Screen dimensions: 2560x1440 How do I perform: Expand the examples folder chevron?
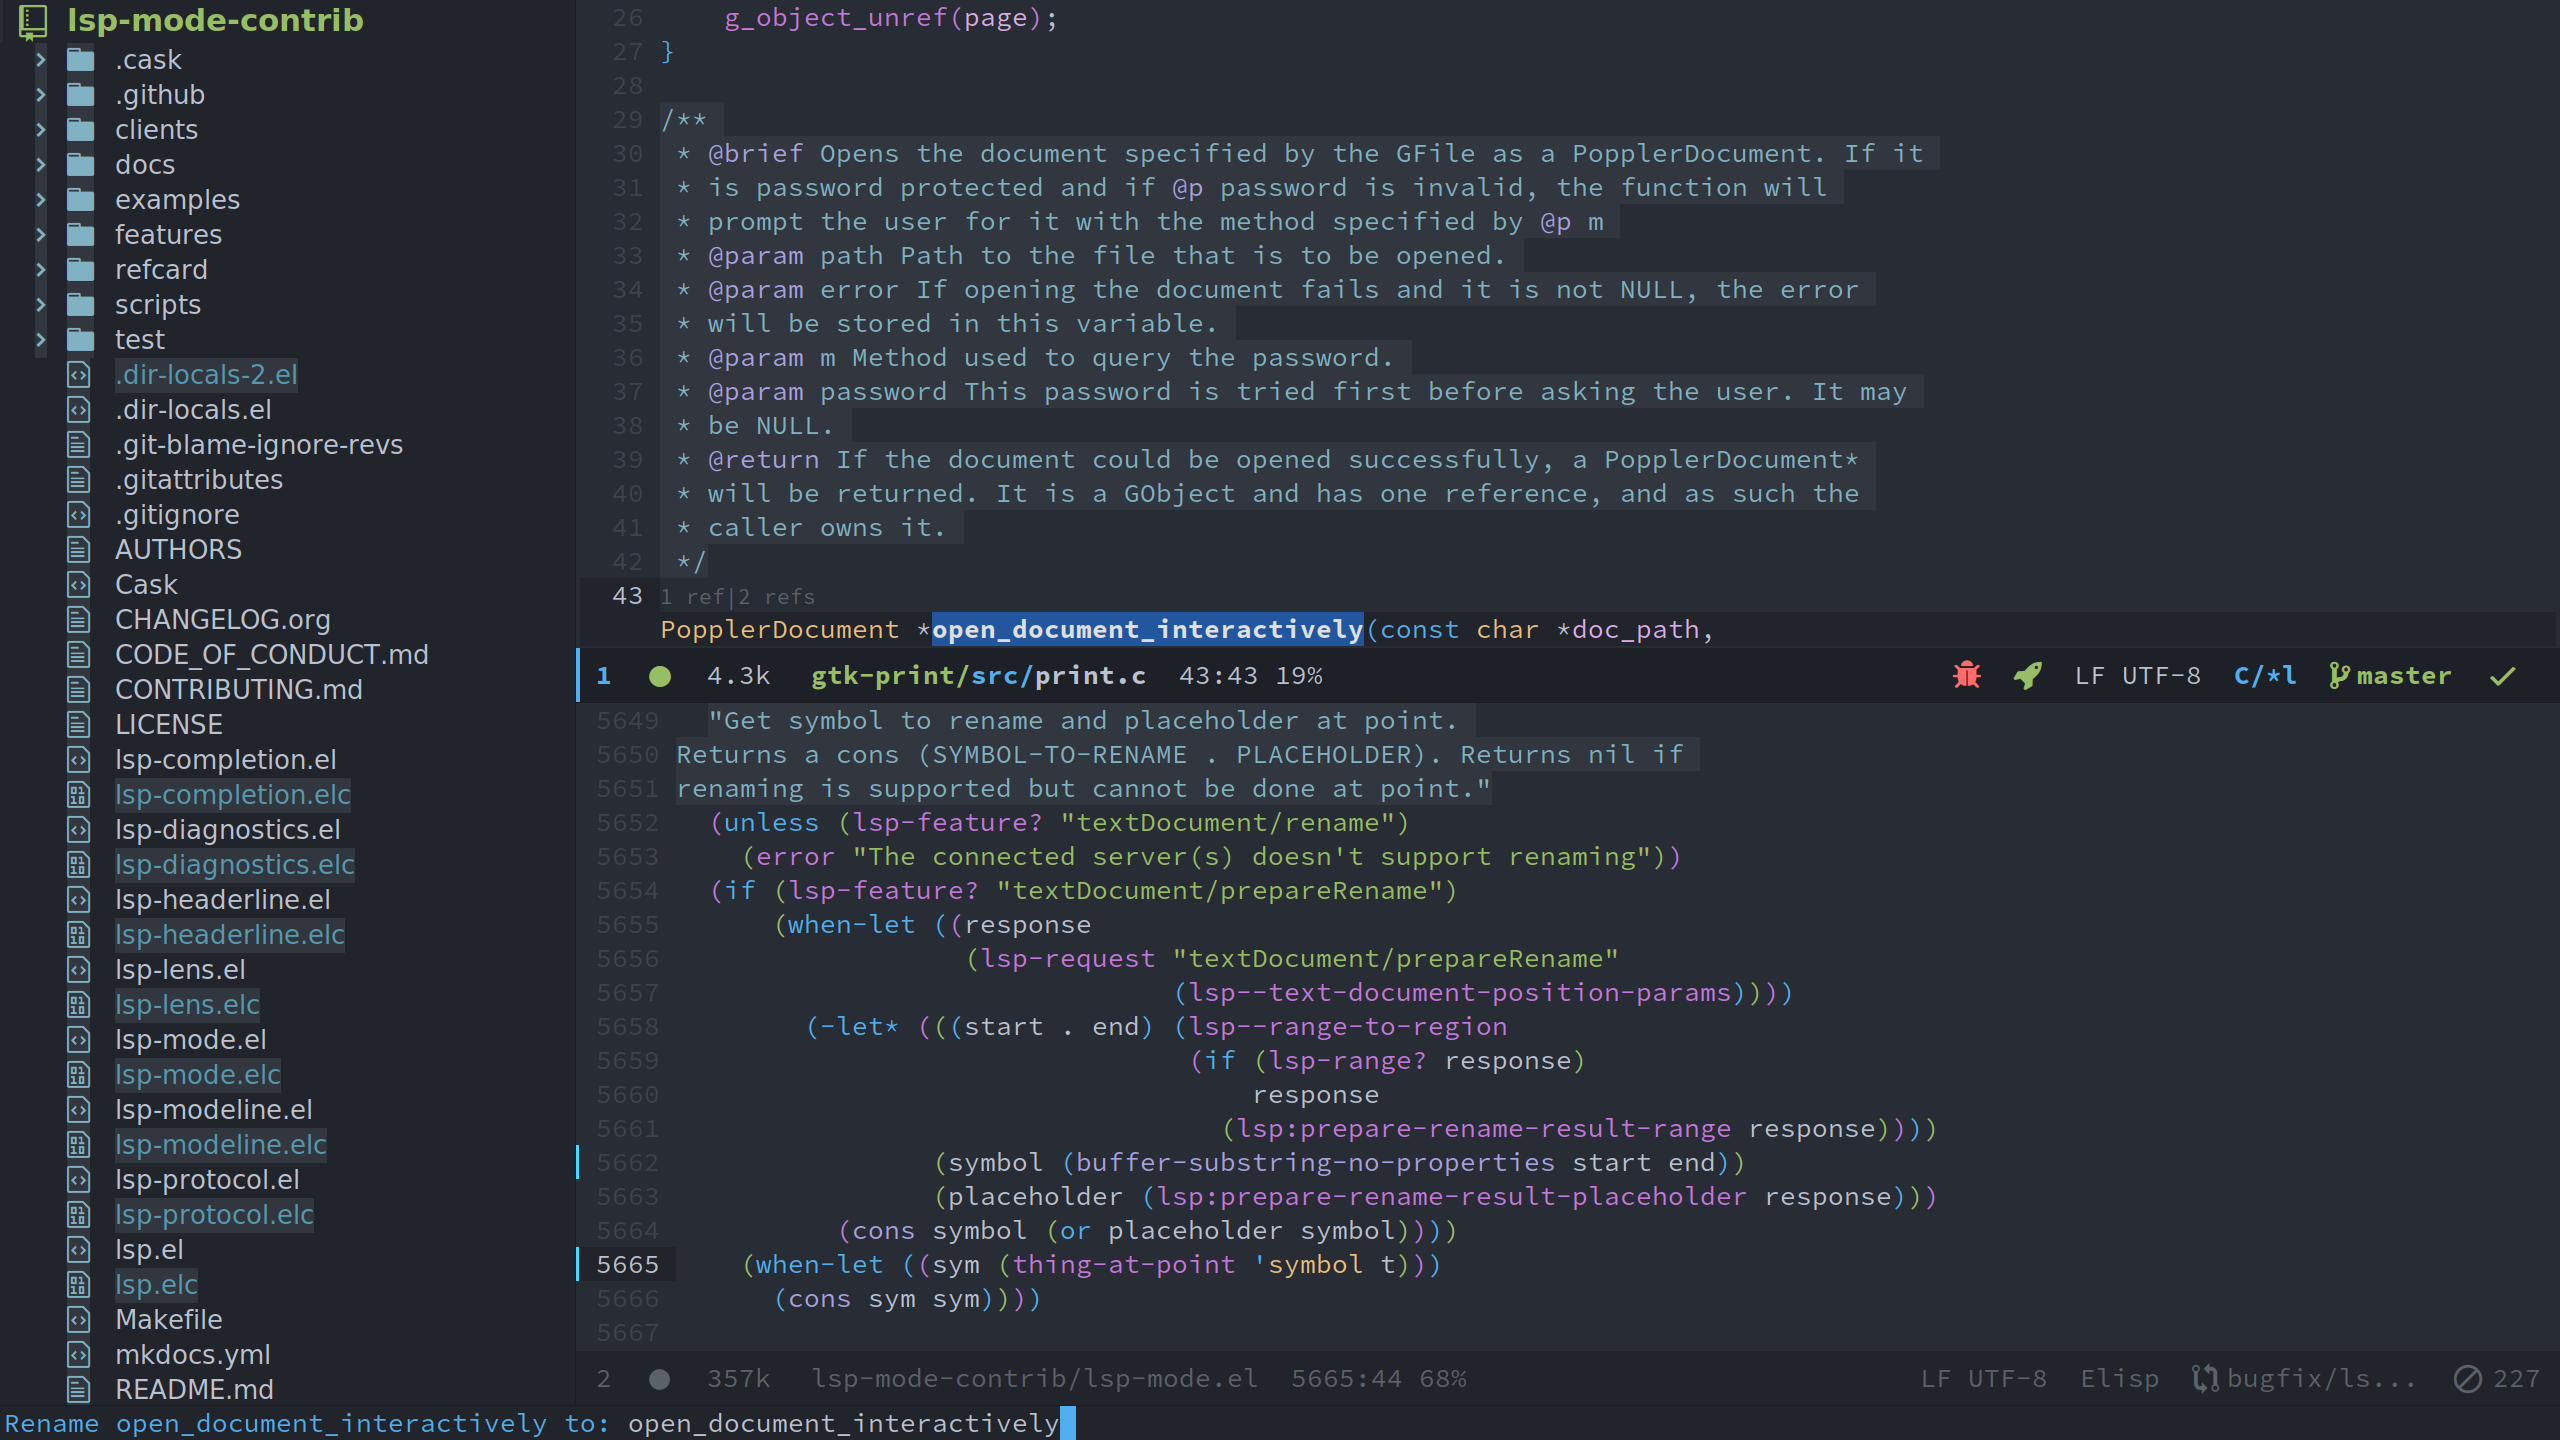tap(41, 200)
